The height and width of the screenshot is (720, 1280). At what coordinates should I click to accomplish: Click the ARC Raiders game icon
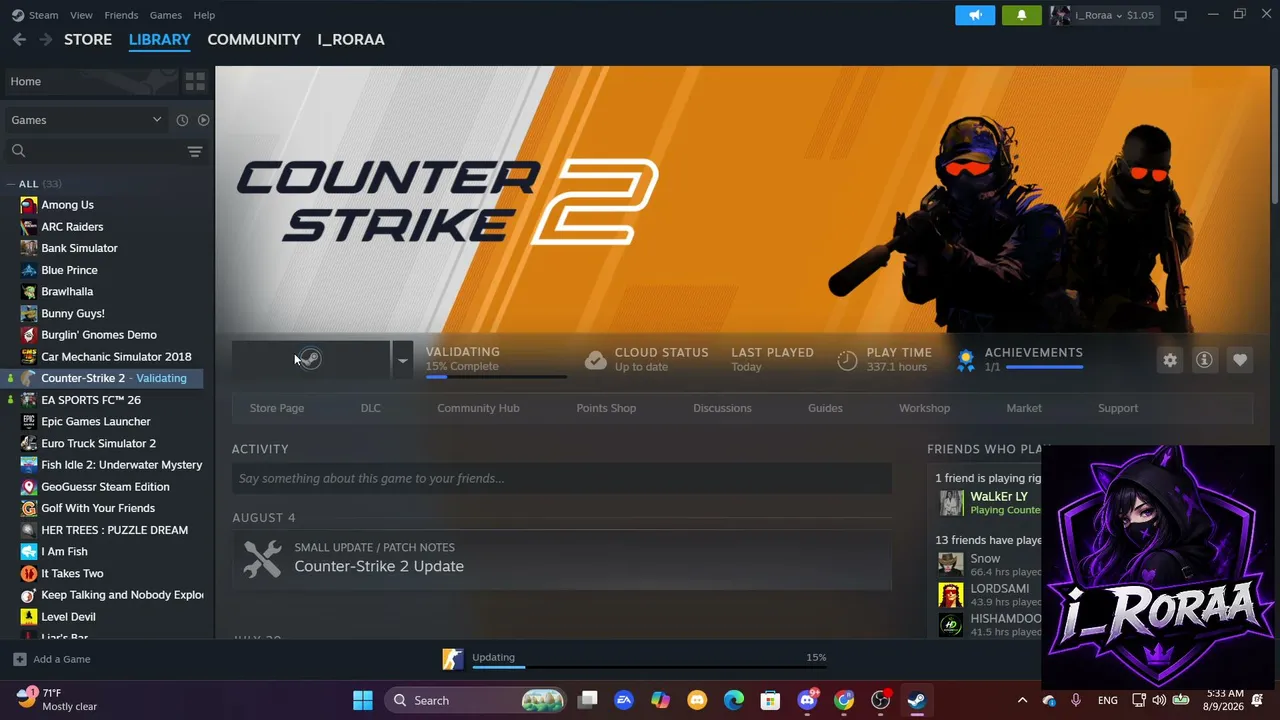click(x=29, y=227)
